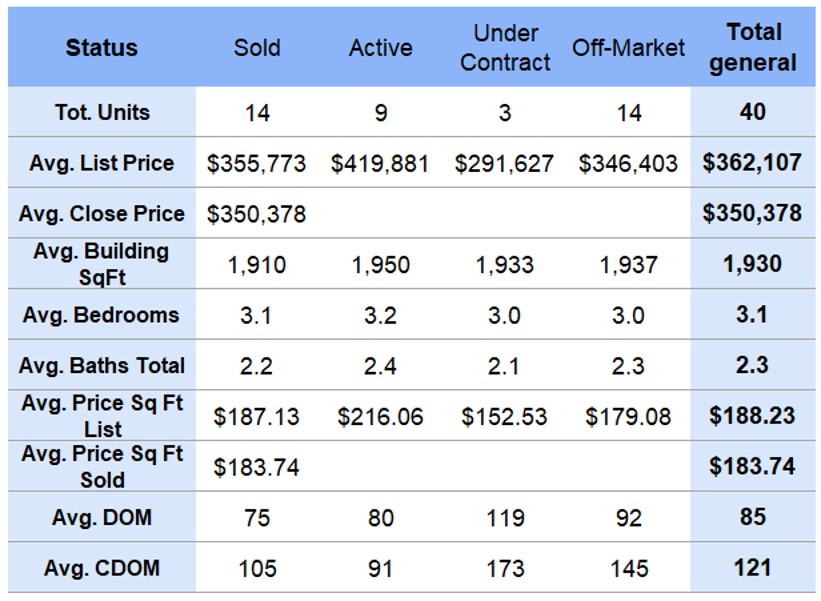This screenshot has height=601, width=821.
Task: Click the $419,881 Active list price cell
Action: coord(380,164)
